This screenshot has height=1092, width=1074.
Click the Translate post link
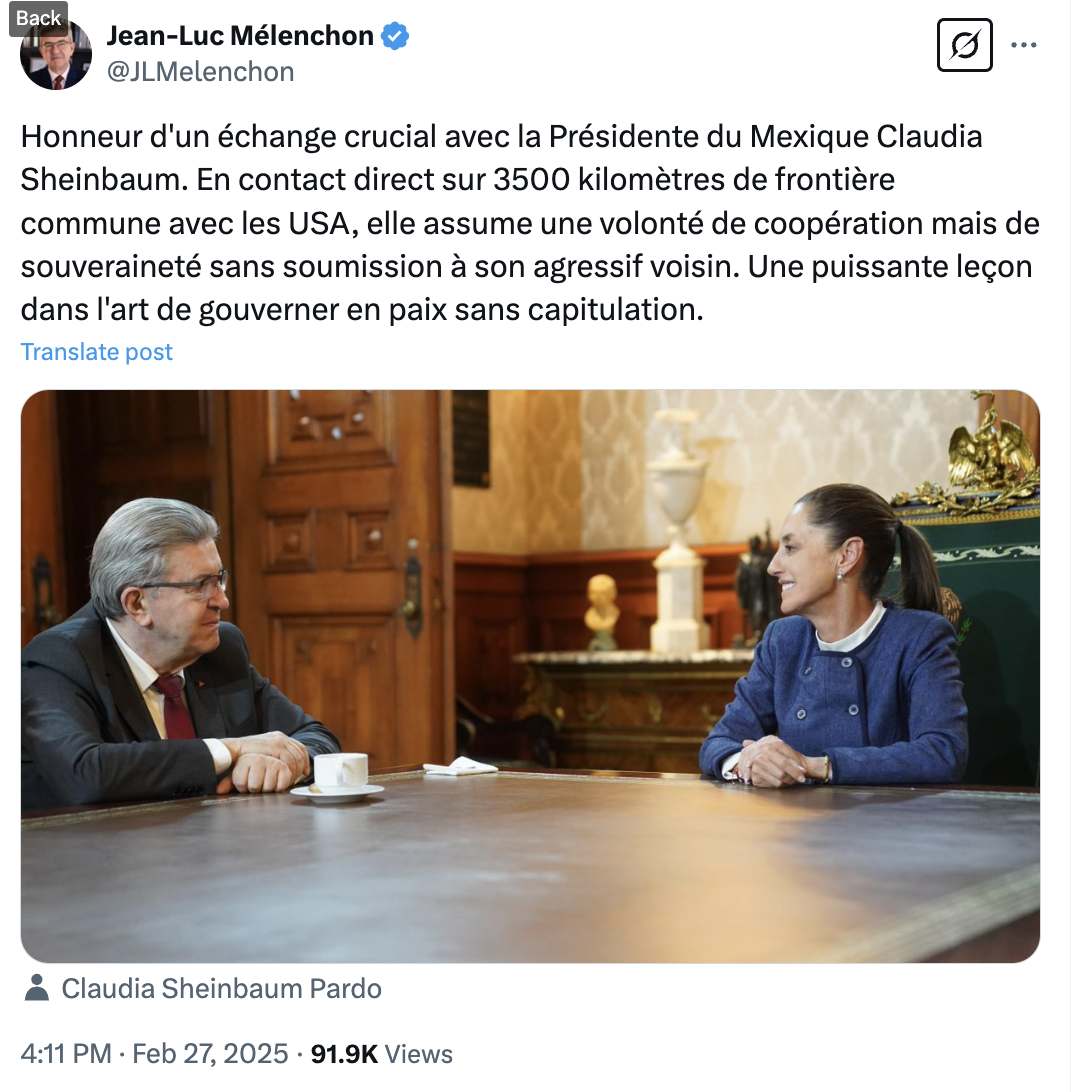(96, 352)
